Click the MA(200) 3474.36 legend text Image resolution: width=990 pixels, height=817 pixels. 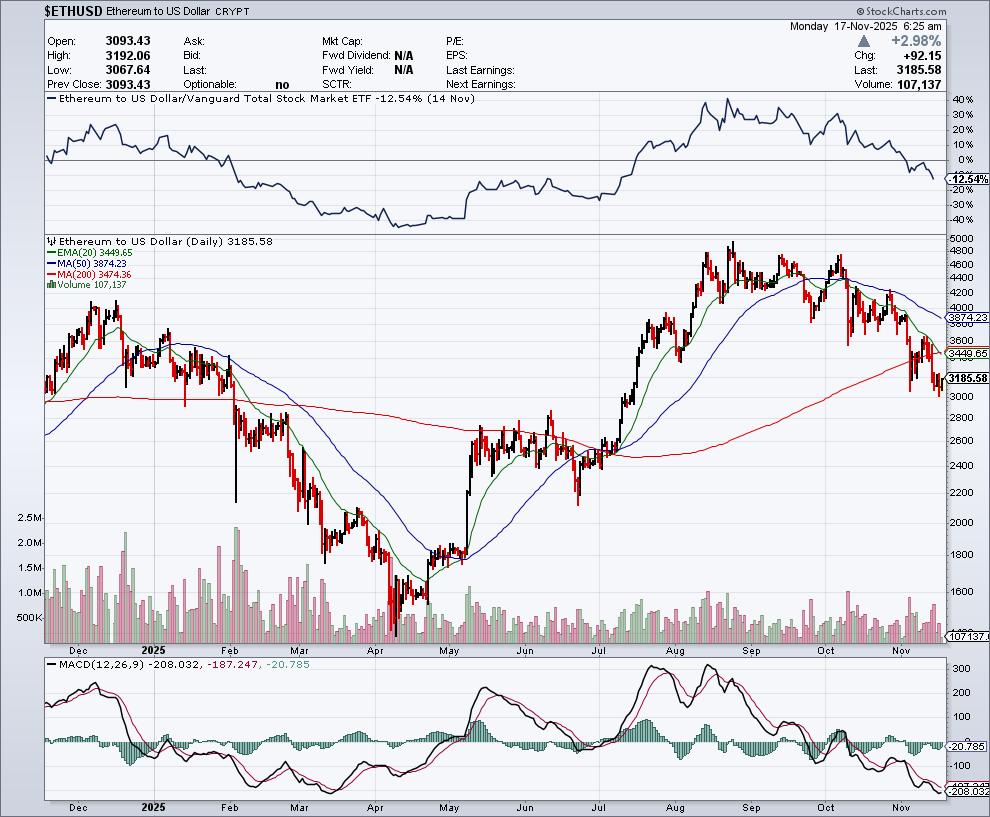point(94,275)
